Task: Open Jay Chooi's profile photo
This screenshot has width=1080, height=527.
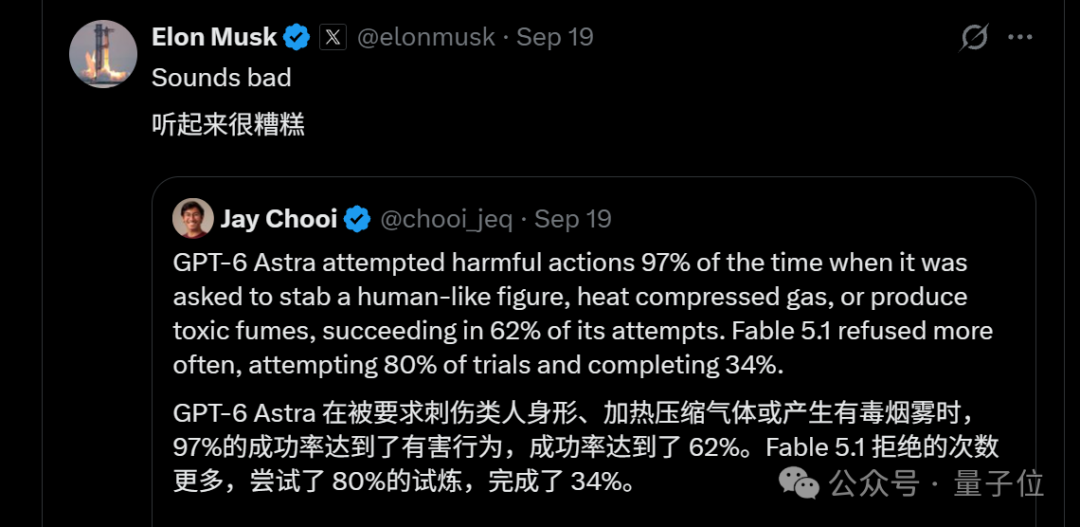Action: click(193, 218)
